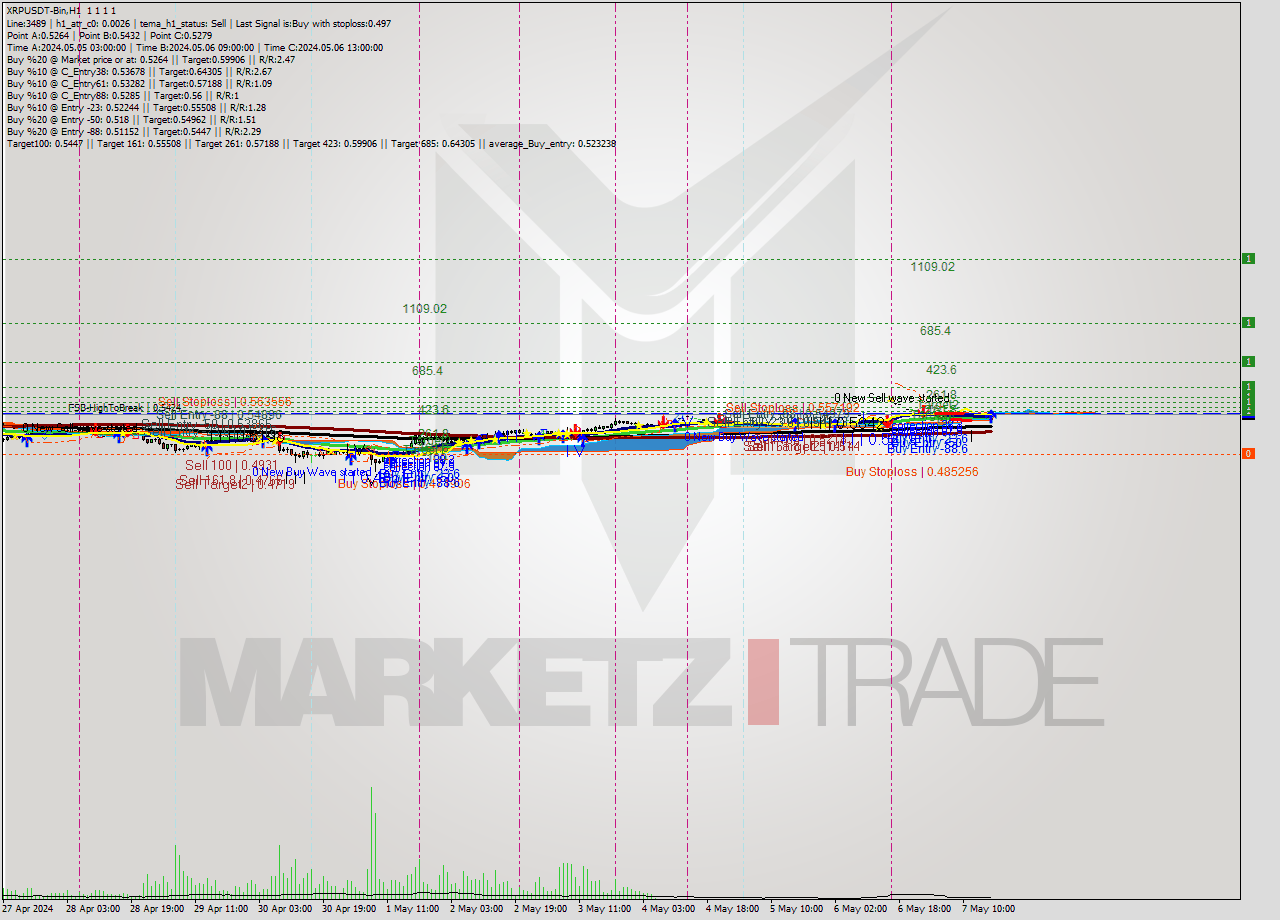1280x920 pixels.
Task: Click the 'Buy %20 @ Entry -50' line
Action: point(132,119)
